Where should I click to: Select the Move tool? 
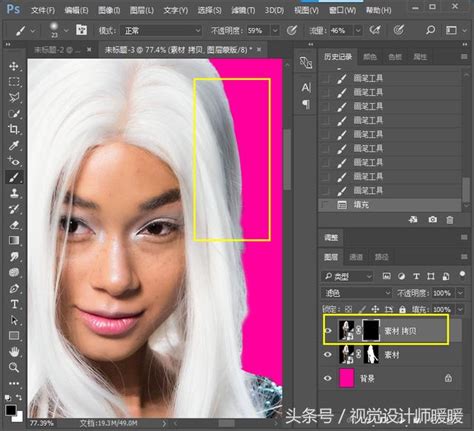pyautogui.click(x=14, y=66)
